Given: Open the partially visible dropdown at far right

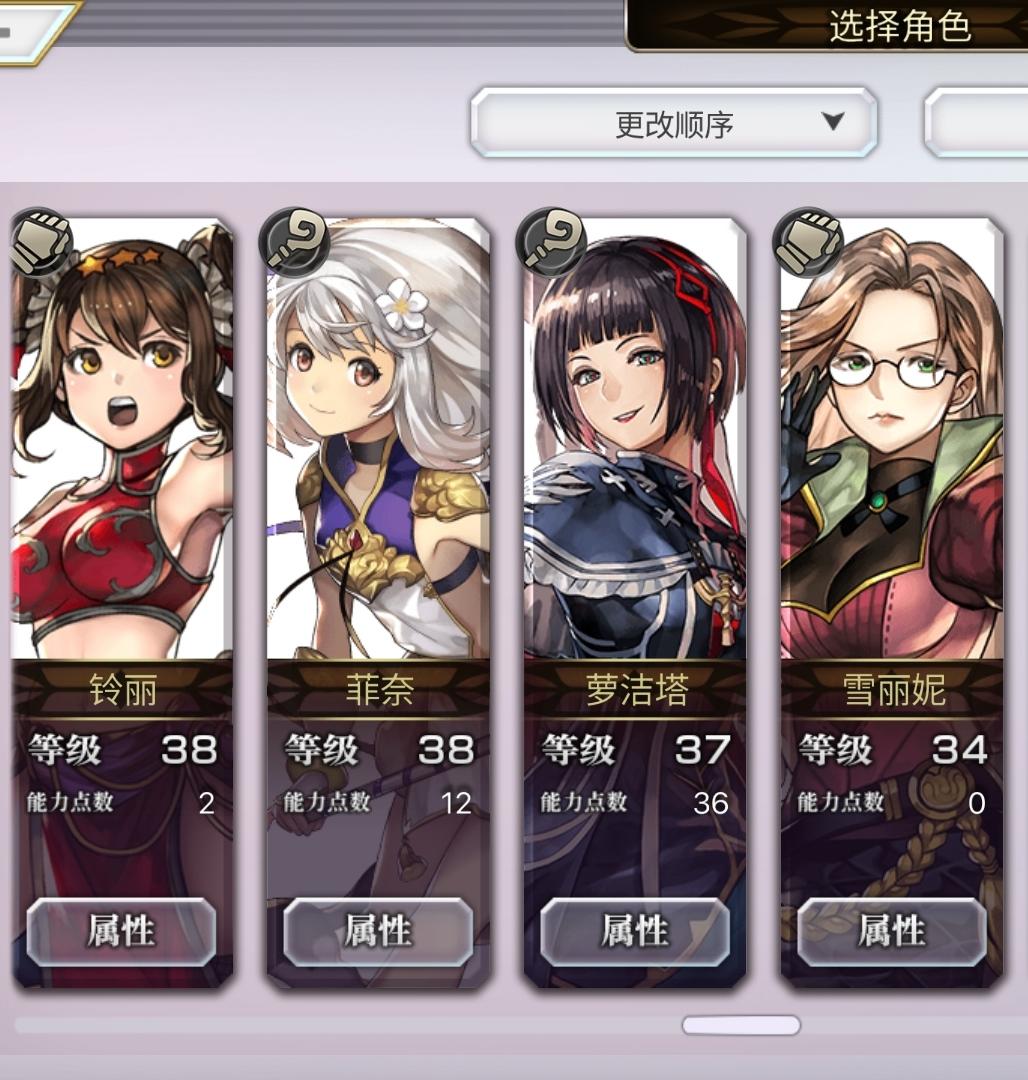Looking at the screenshot, I should 976,123.
